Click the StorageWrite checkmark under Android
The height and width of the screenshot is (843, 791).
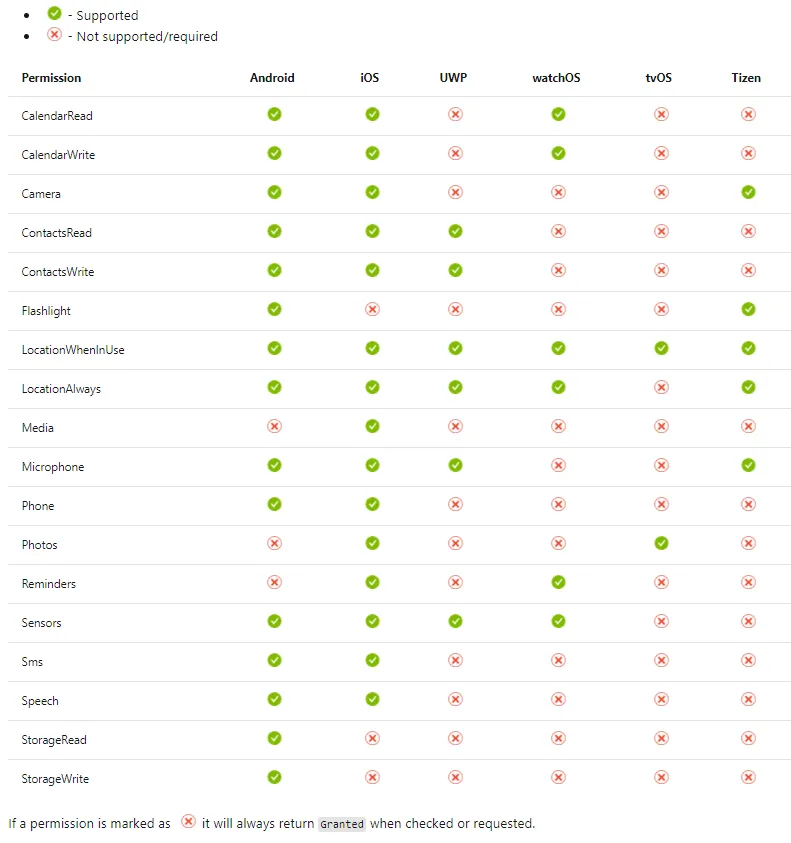click(x=274, y=777)
